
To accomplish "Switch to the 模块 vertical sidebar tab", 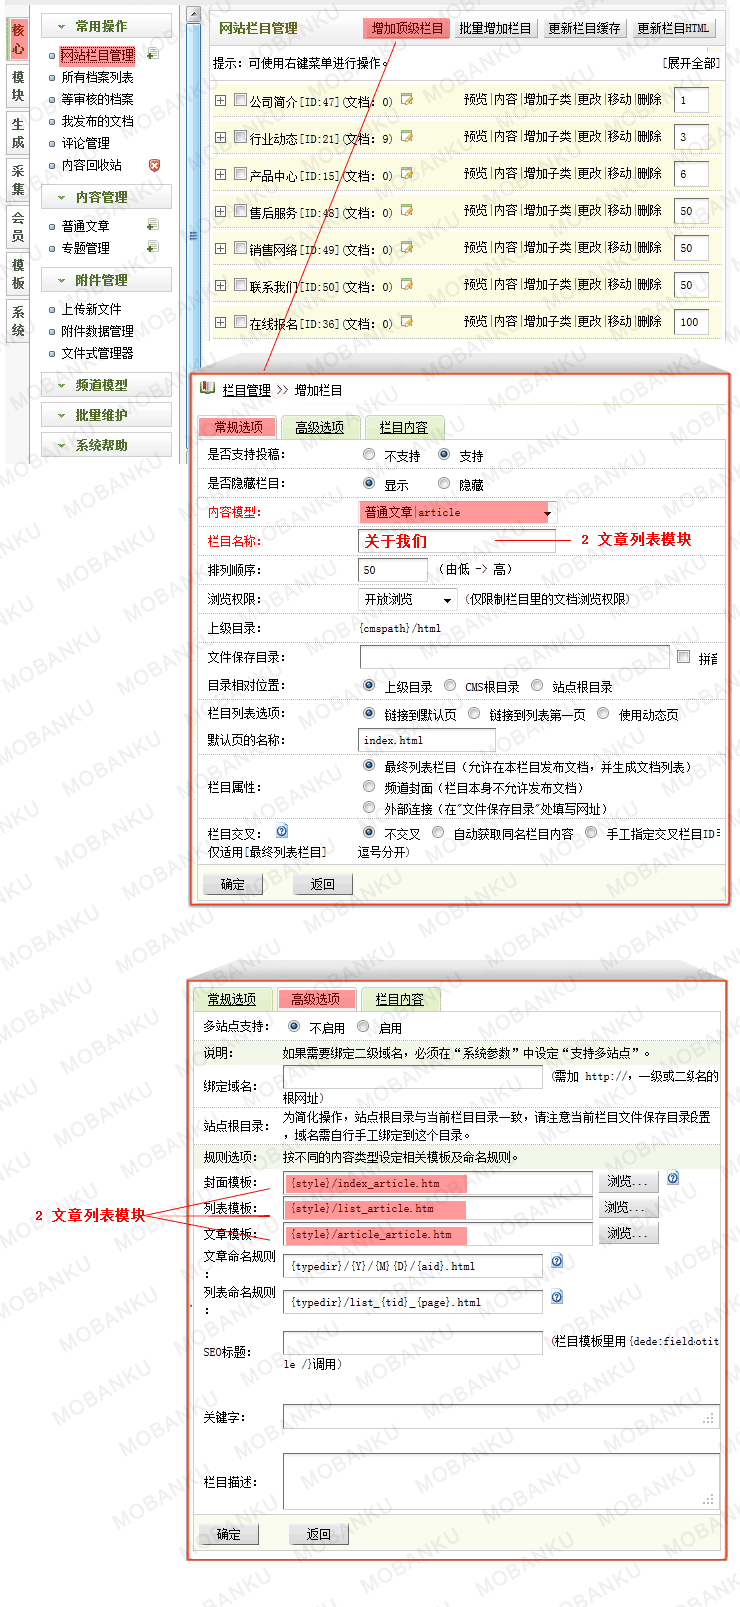I will coord(18,86).
